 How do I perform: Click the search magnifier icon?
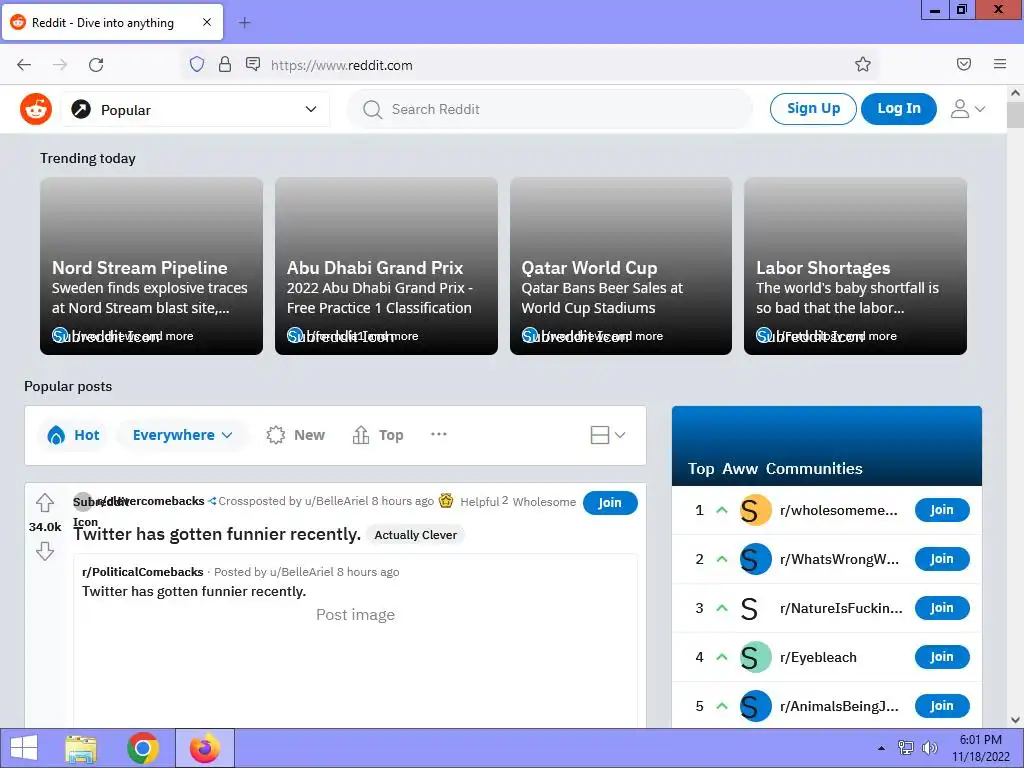point(372,110)
